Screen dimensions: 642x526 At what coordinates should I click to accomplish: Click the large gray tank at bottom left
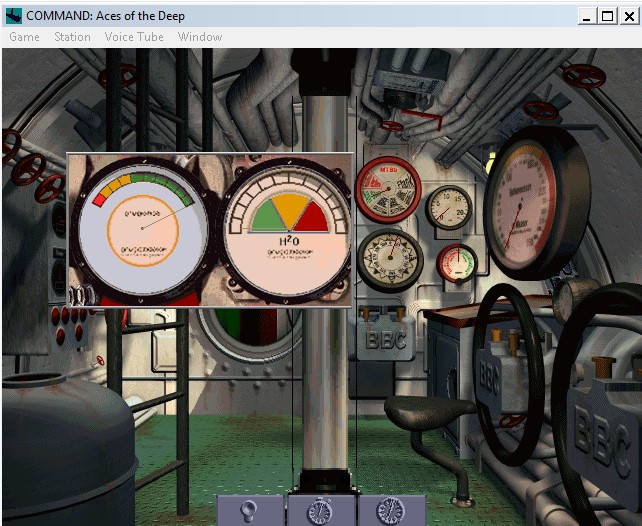point(68,450)
